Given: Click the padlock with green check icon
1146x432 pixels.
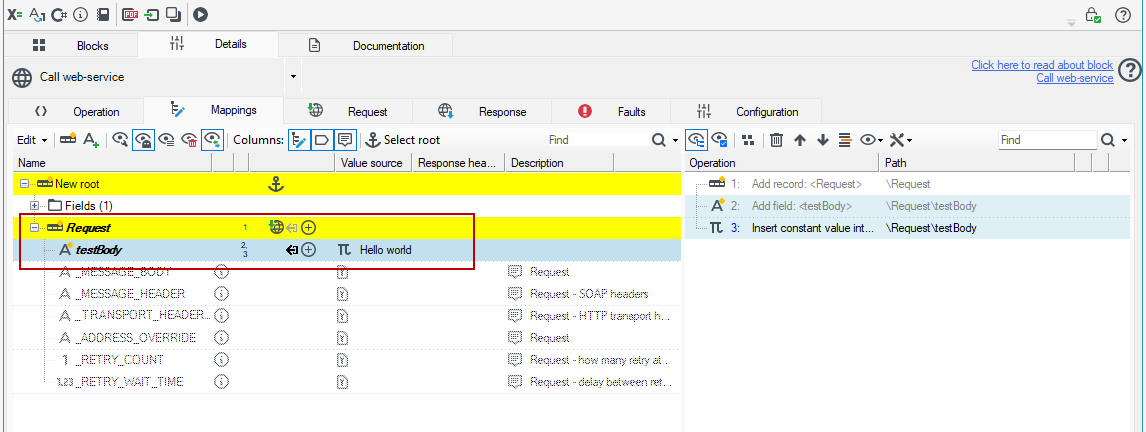Looking at the screenshot, I should coord(1093,15).
